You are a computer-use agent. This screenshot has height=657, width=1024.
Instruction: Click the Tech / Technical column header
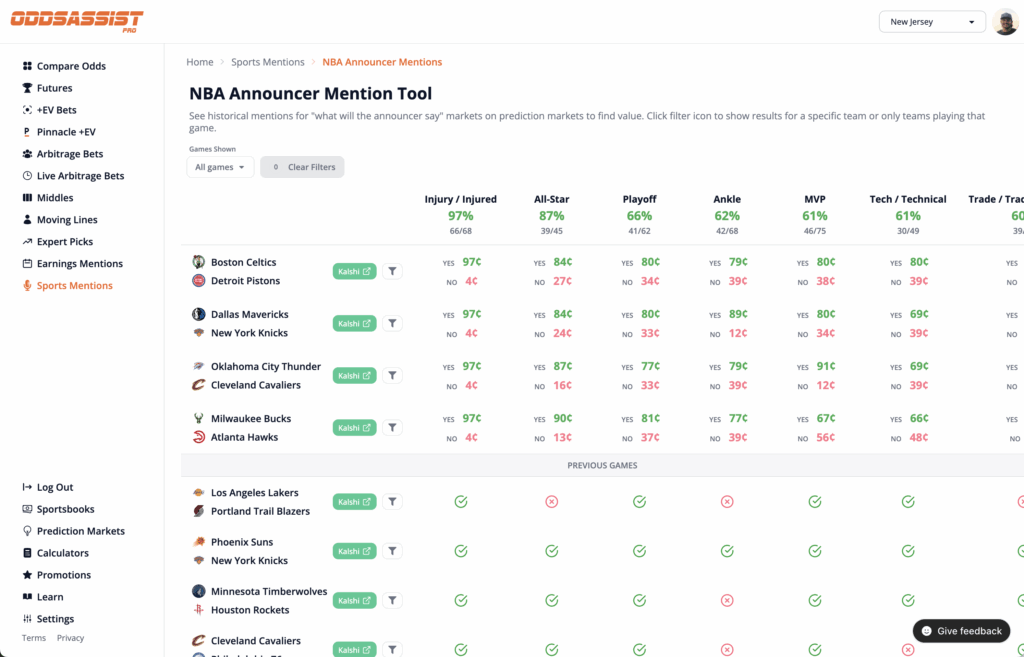pos(908,199)
